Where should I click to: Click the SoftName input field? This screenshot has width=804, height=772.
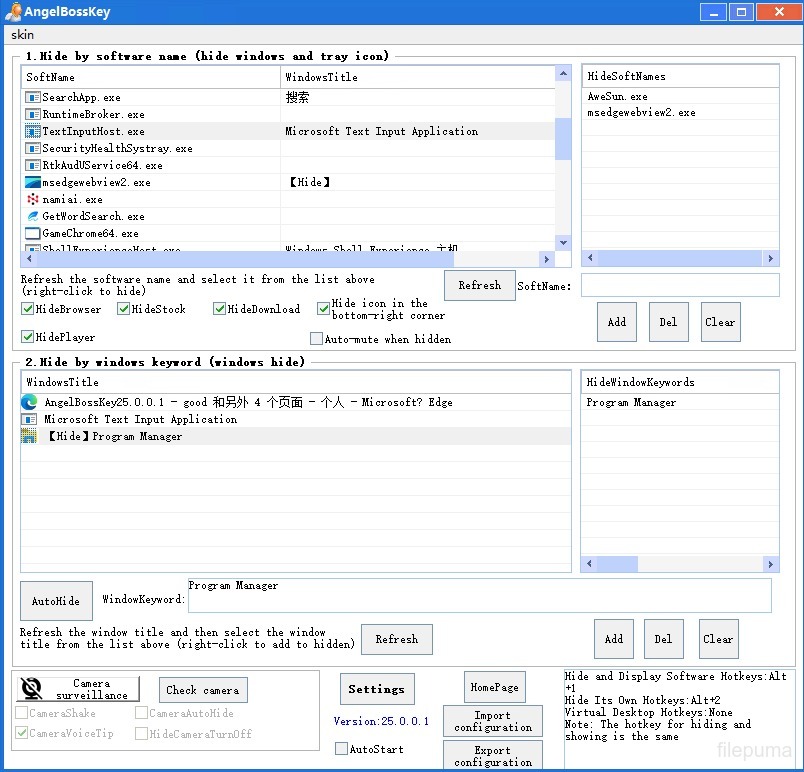[x=680, y=285]
